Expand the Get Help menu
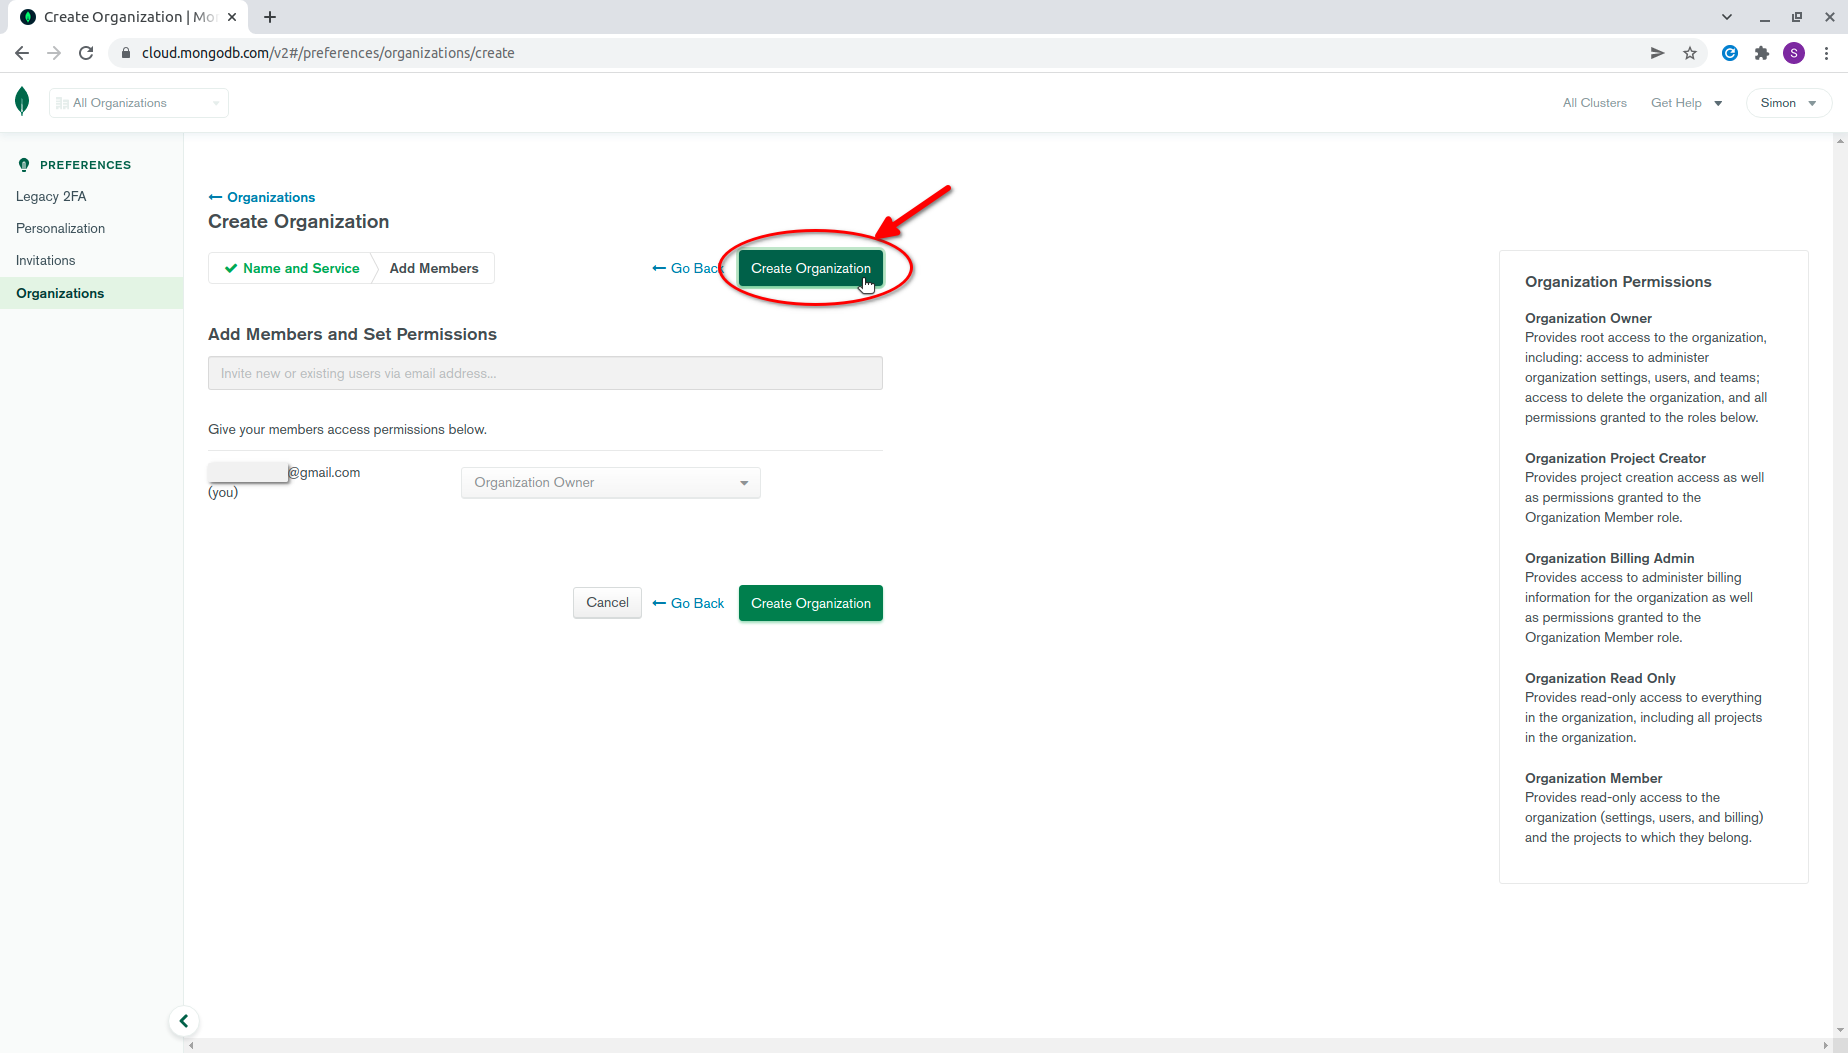1848x1053 pixels. (x=1686, y=103)
